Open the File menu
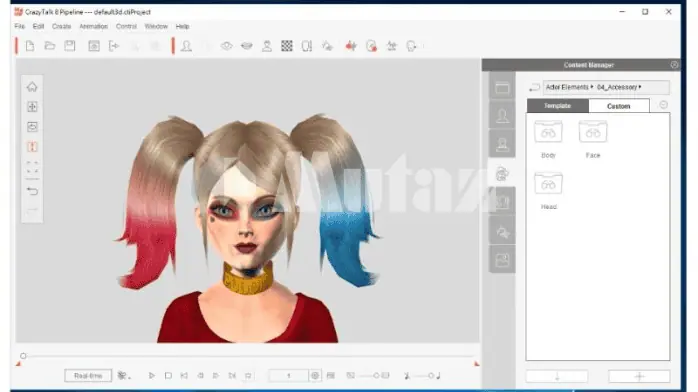Viewport: 698px width, 392px height. point(20,26)
